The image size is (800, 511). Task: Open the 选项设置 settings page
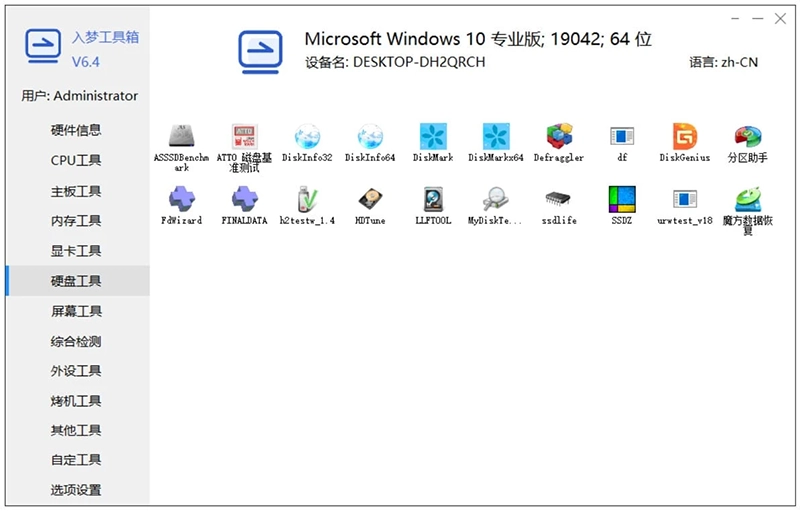pyautogui.click(x=76, y=490)
